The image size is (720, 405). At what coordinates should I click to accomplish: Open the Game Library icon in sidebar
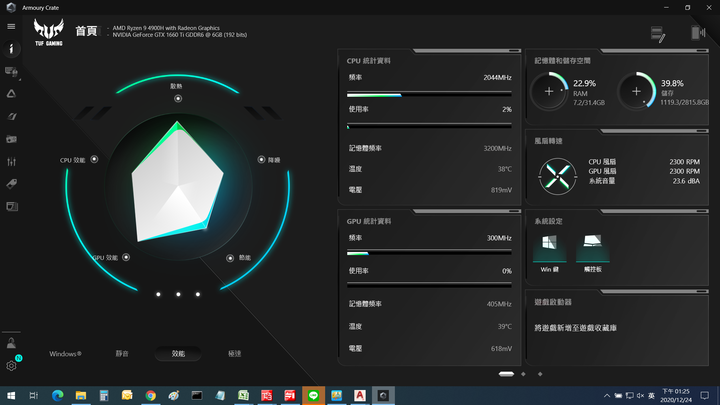point(11,139)
